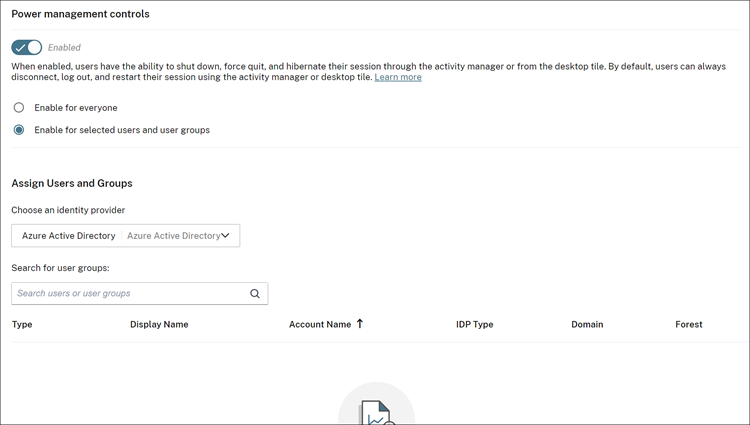Toggle the Power management Enabled switch
This screenshot has height=425, width=750.
coord(27,47)
